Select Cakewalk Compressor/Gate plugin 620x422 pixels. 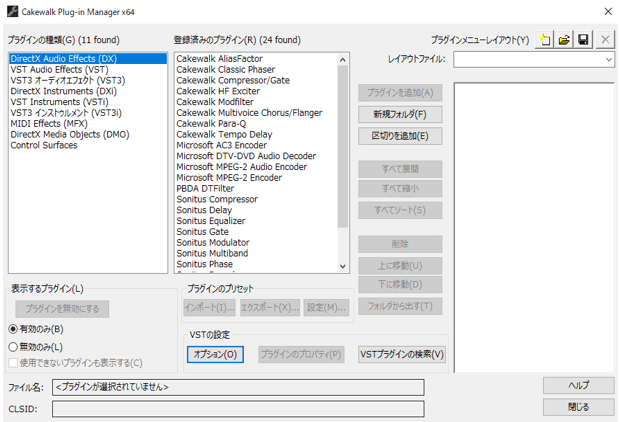click(x=256, y=80)
